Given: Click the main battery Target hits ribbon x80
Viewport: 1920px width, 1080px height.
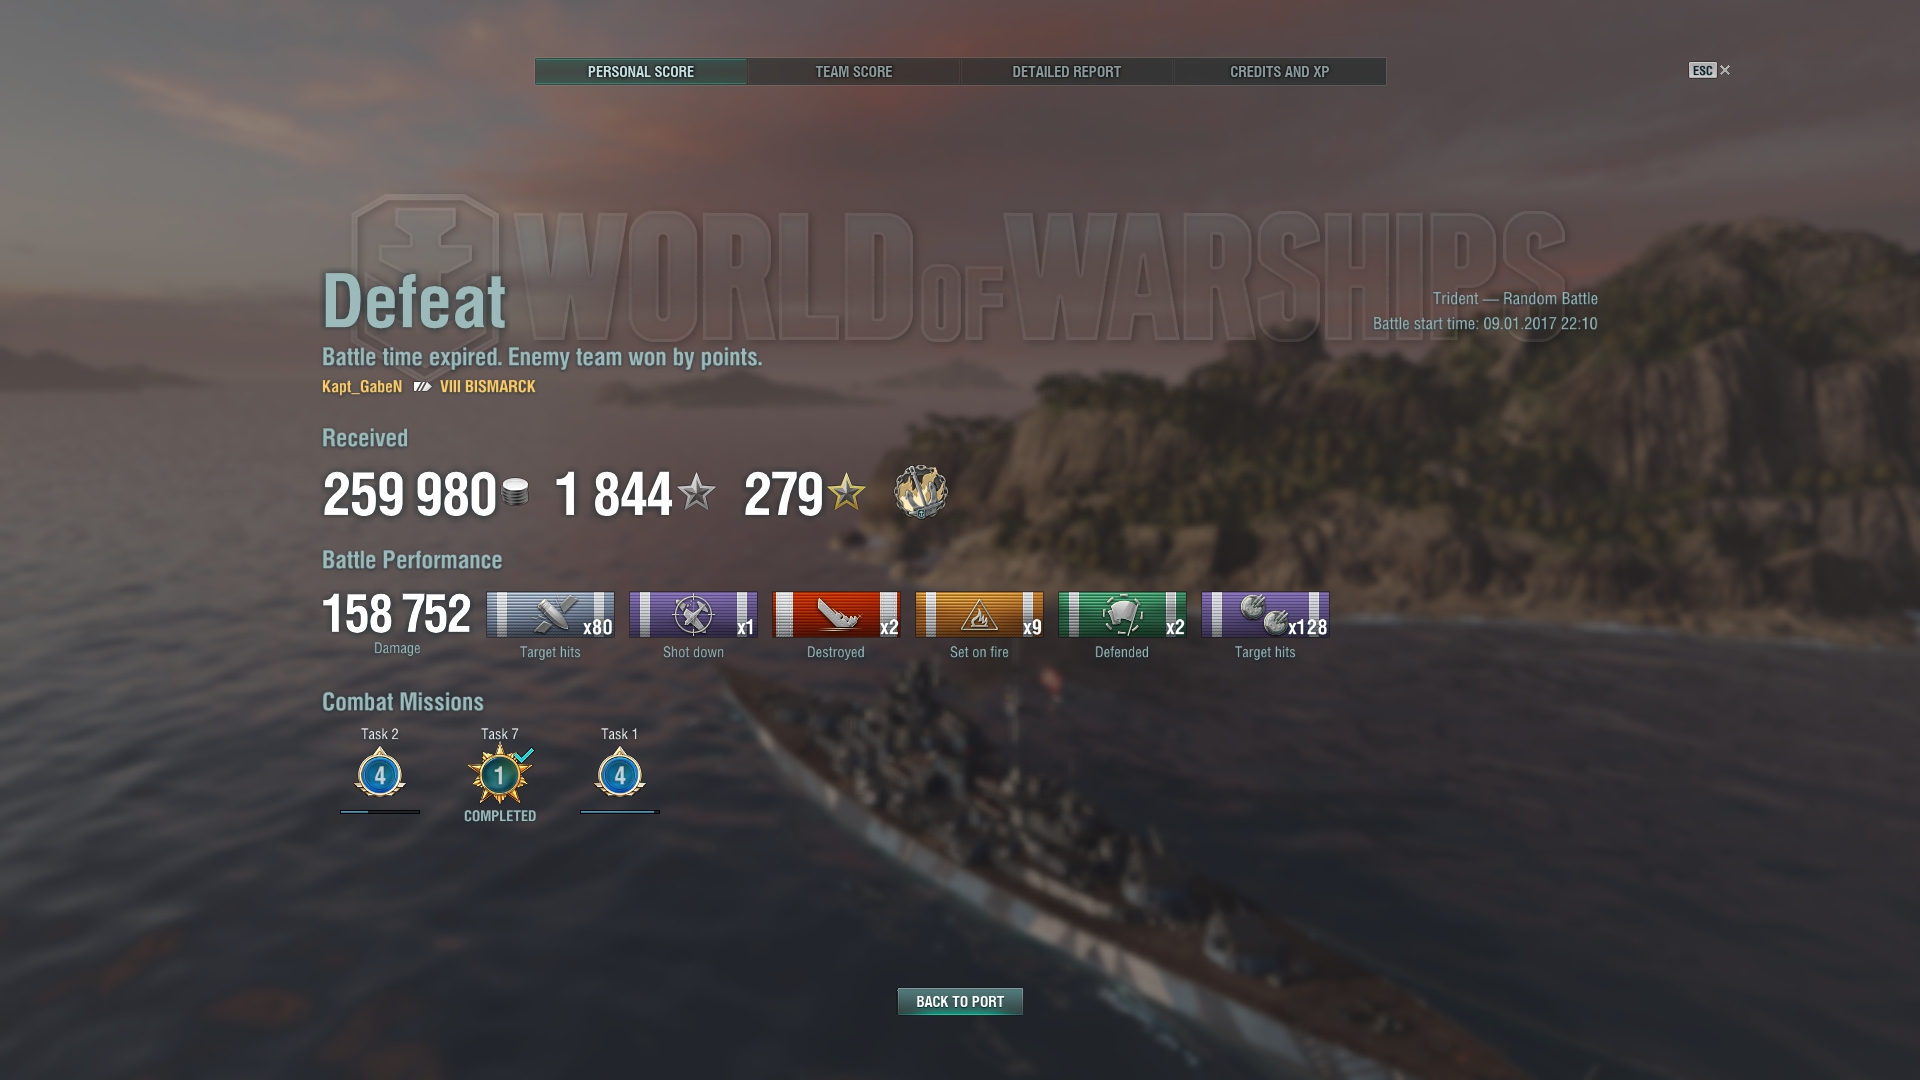Looking at the screenshot, I should point(550,615).
